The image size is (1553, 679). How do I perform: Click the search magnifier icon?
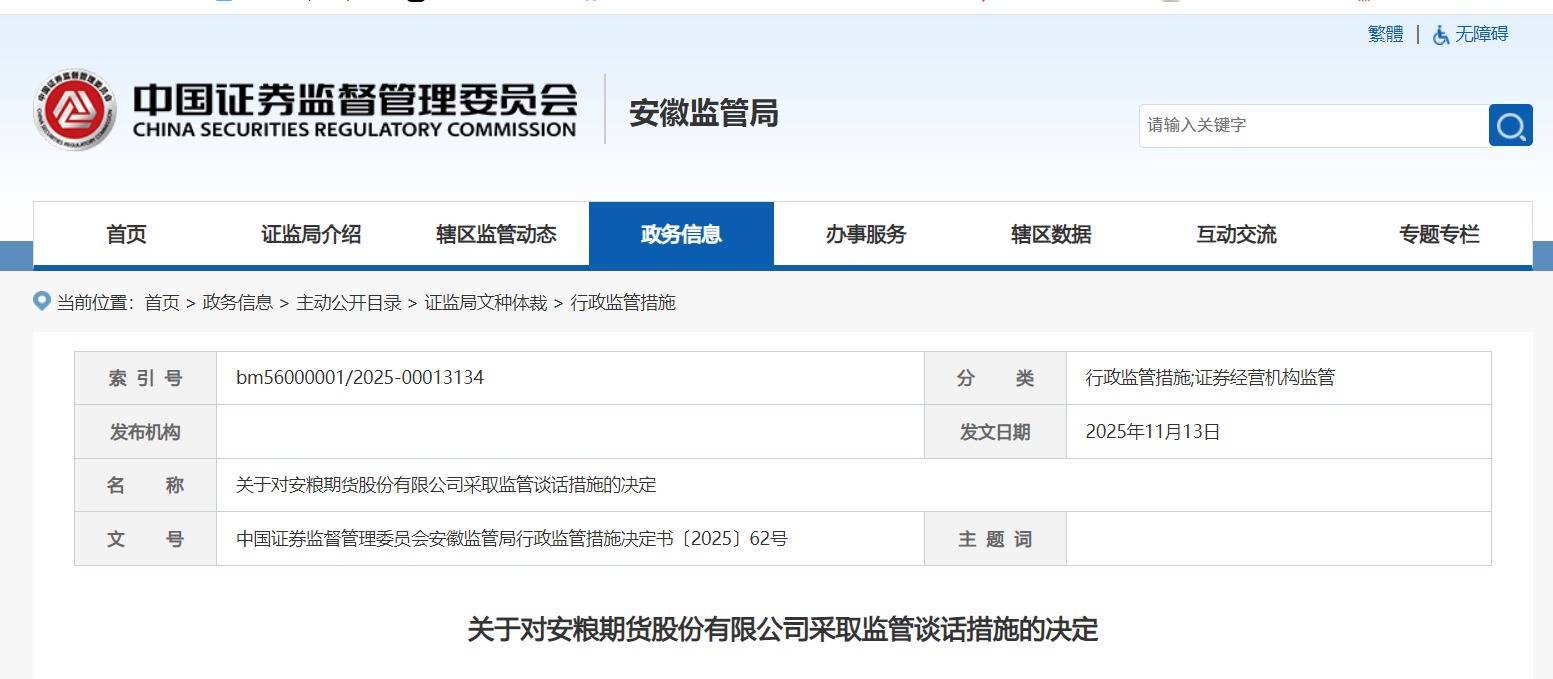1510,125
